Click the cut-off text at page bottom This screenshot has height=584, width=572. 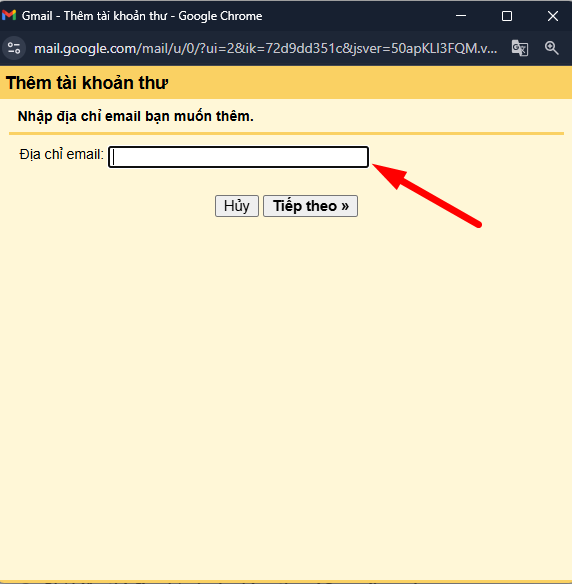click(223, 582)
